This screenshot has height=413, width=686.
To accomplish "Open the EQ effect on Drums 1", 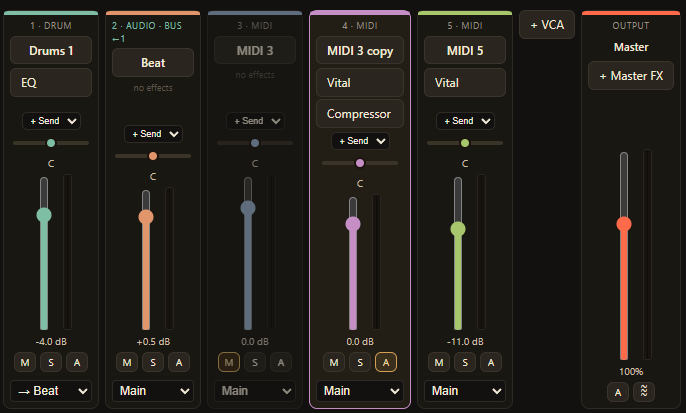I will 51,83.
